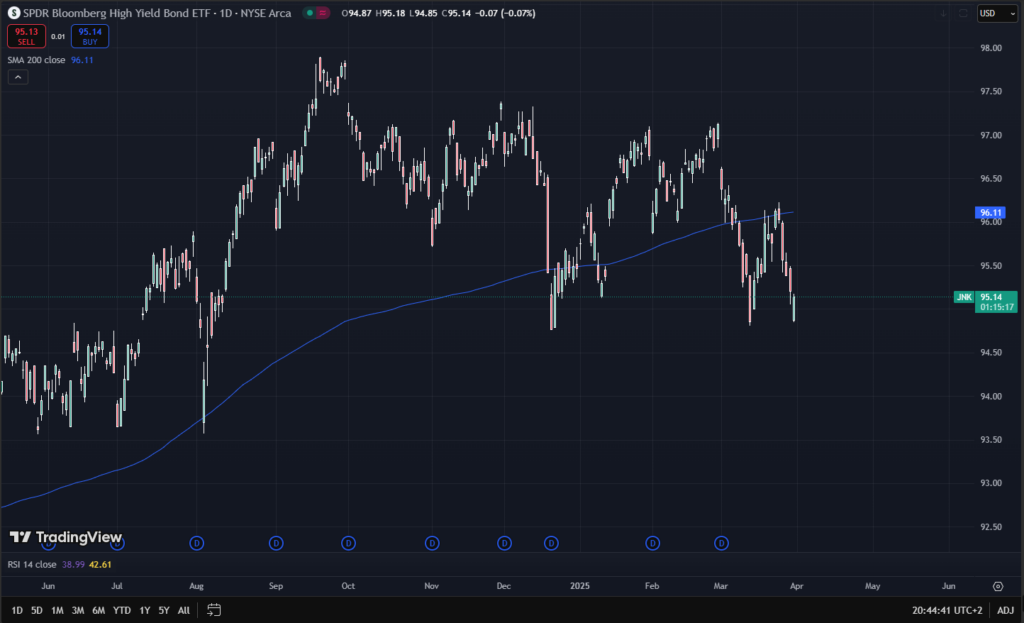Click the TradingView logo

[x=66, y=537]
